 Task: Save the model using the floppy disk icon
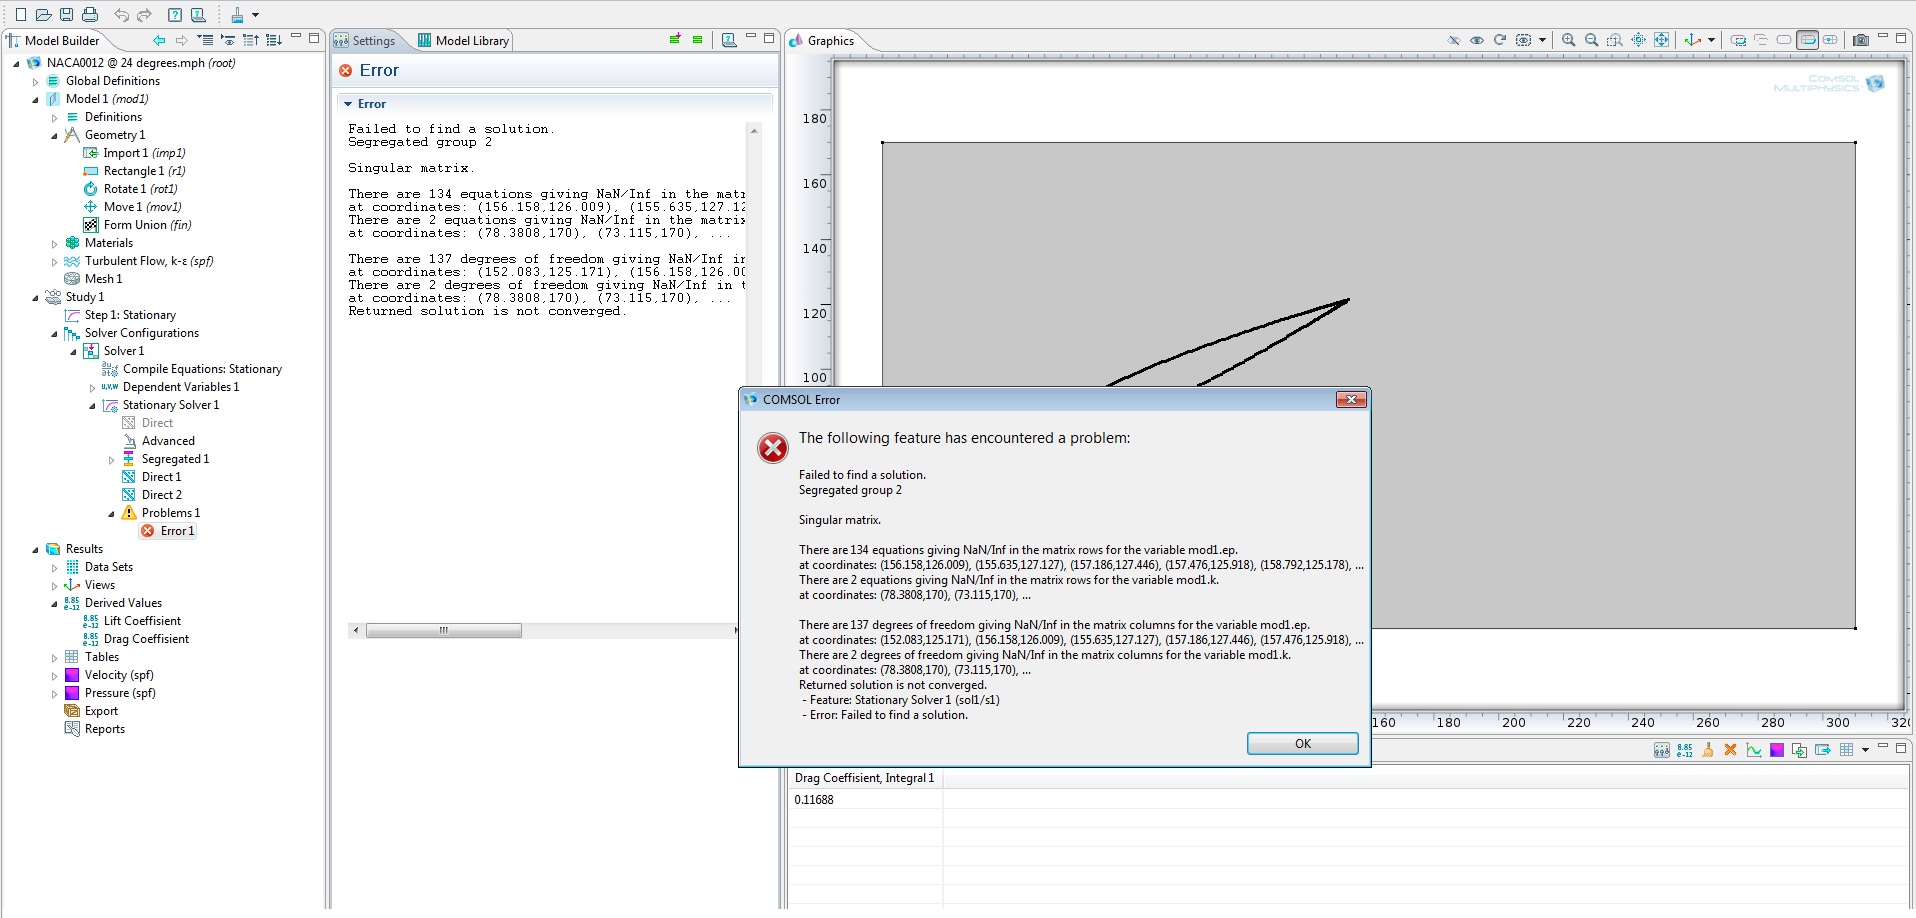pyautogui.click(x=66, y=14)
